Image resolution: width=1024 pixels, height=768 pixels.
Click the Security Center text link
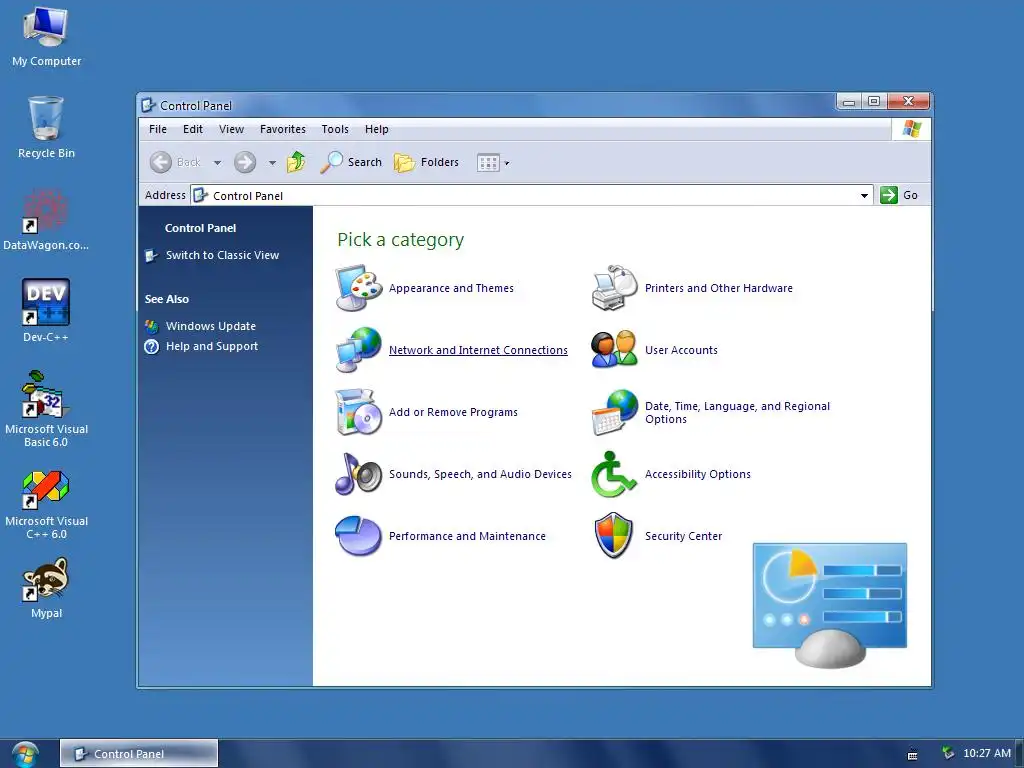[x=683, y=536]
